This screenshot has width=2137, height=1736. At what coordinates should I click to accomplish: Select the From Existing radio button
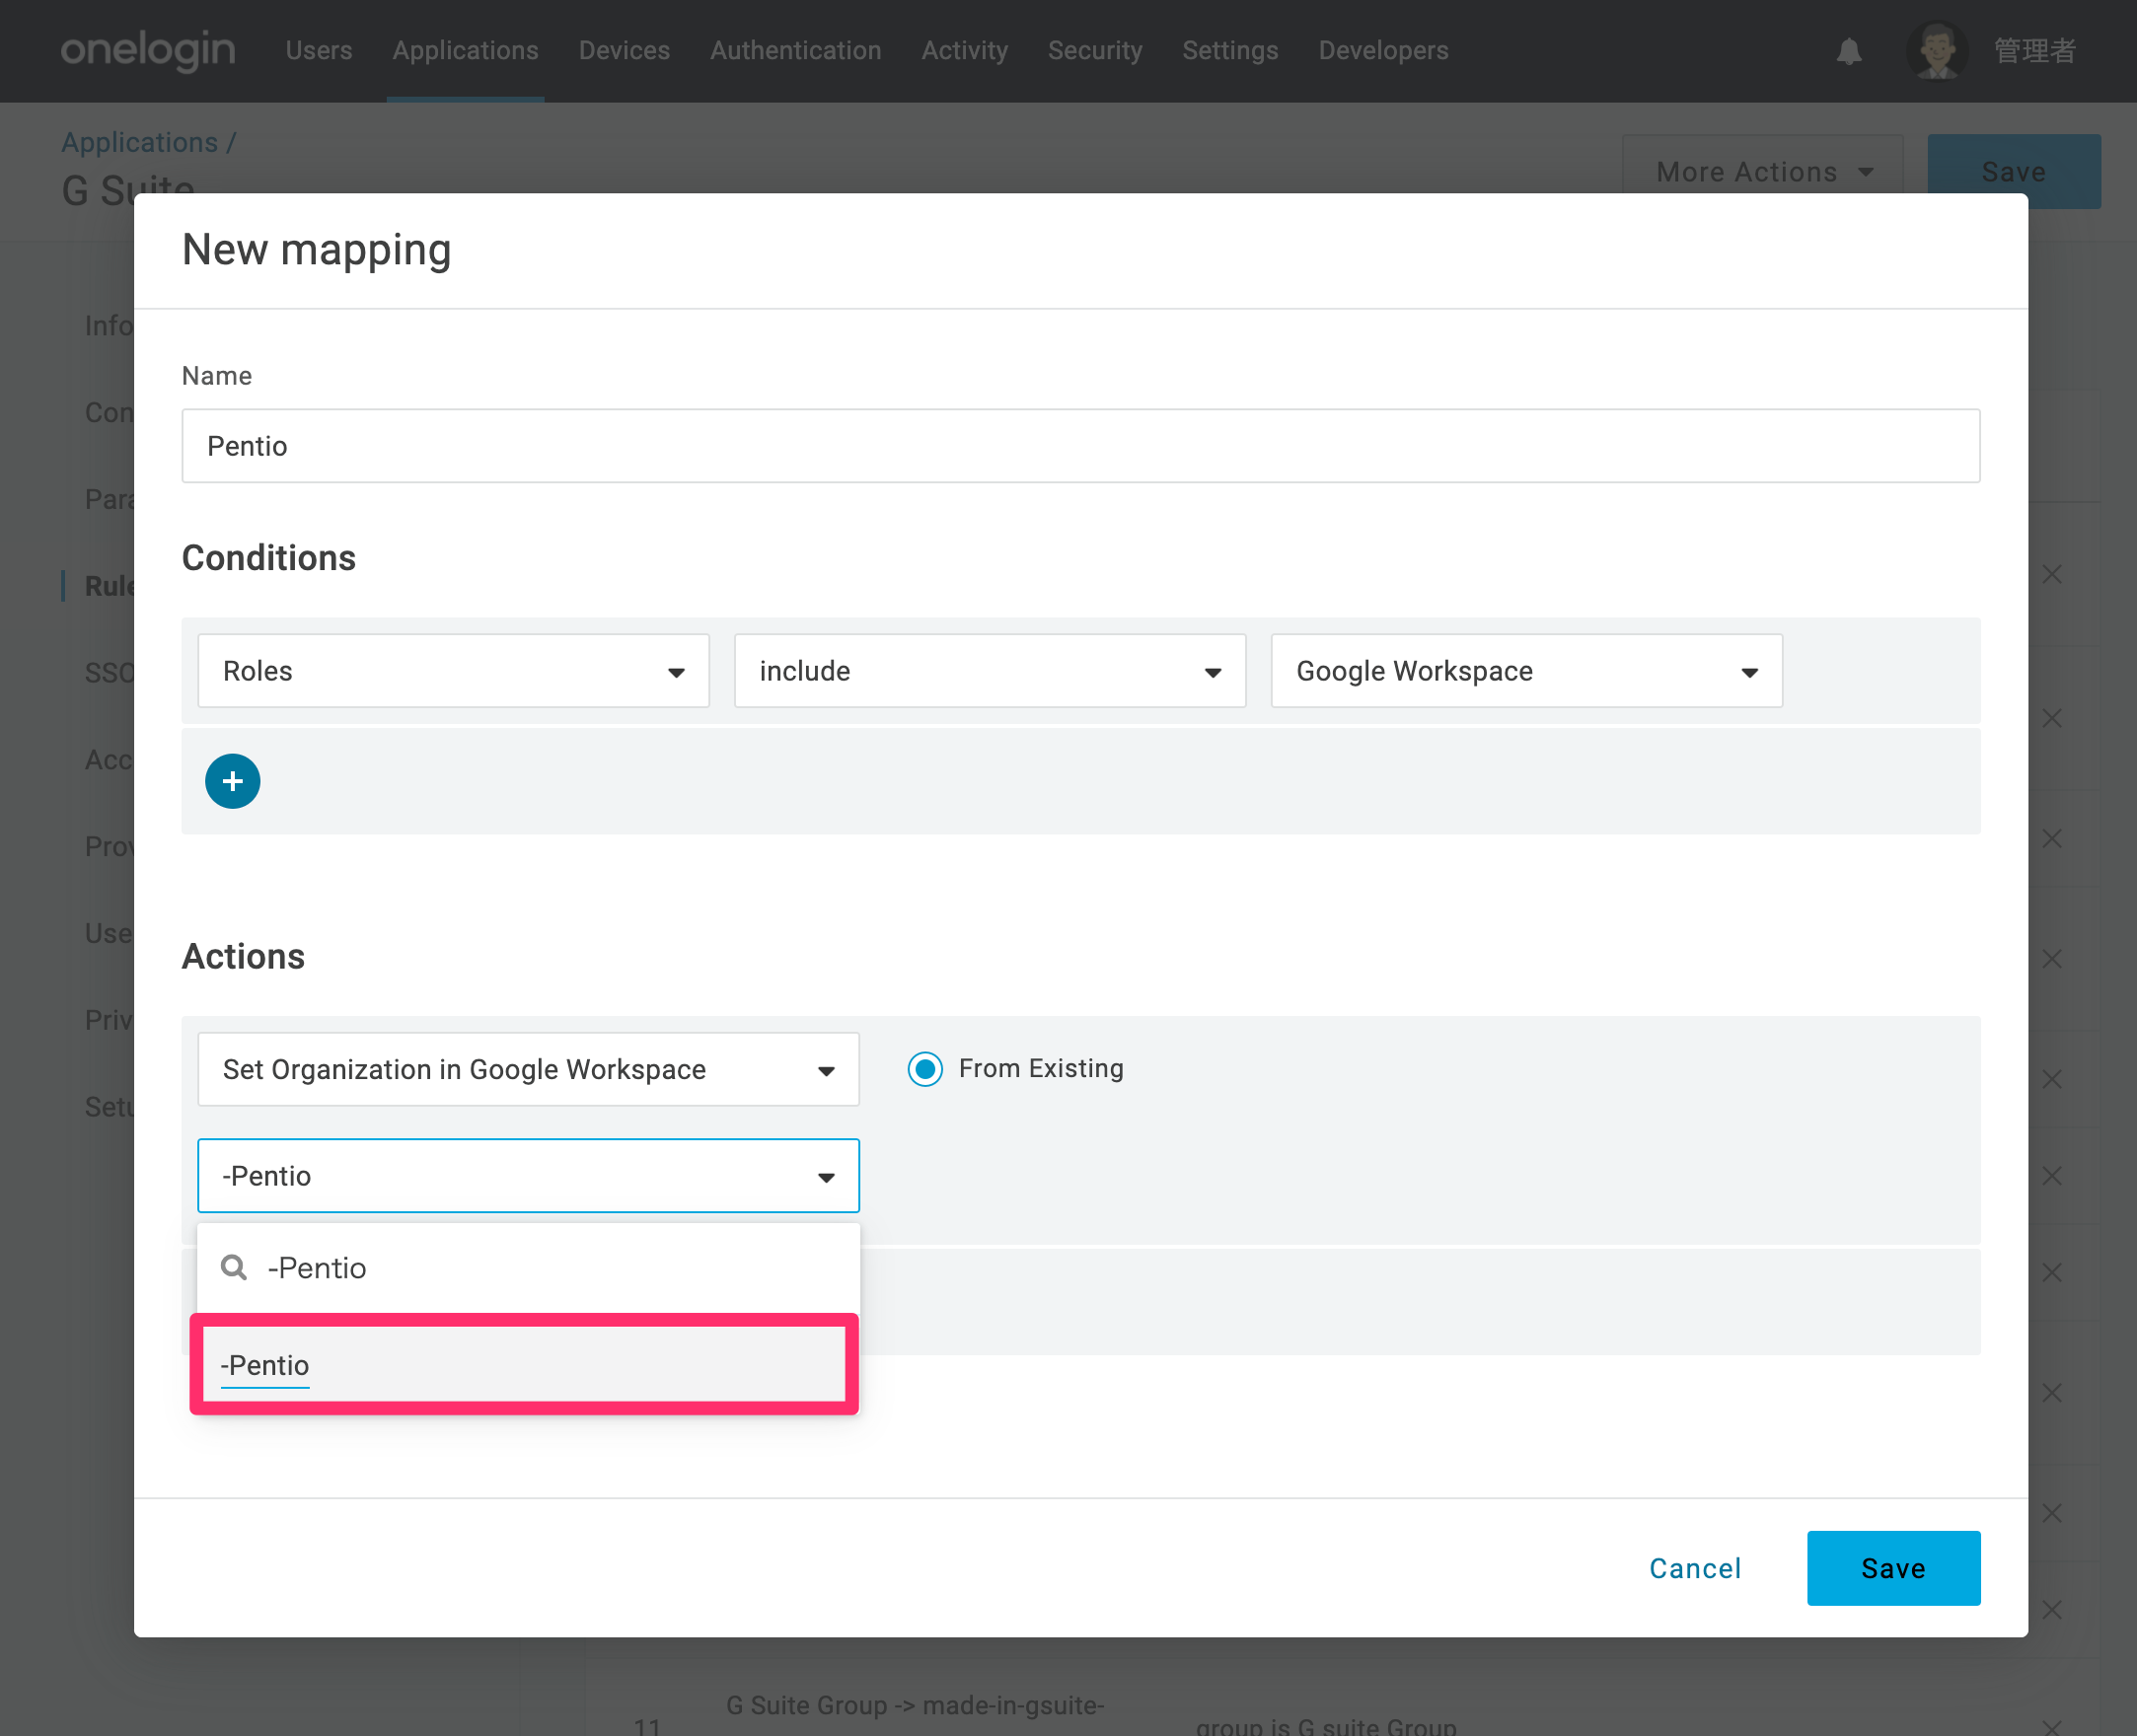click(x=925, y=1068)
